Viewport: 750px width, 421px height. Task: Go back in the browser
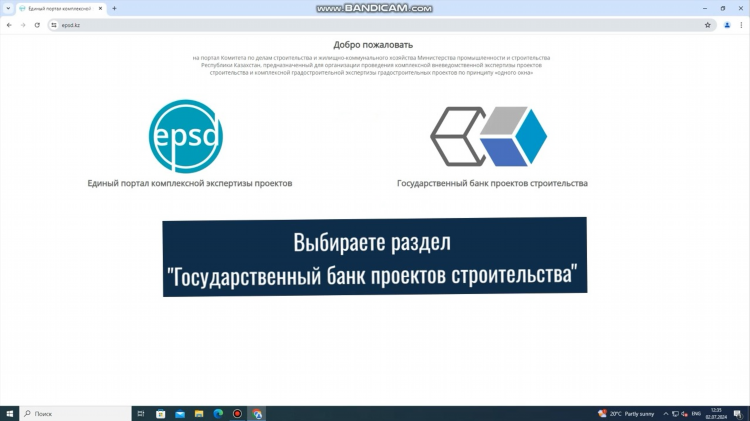(9, 25)
